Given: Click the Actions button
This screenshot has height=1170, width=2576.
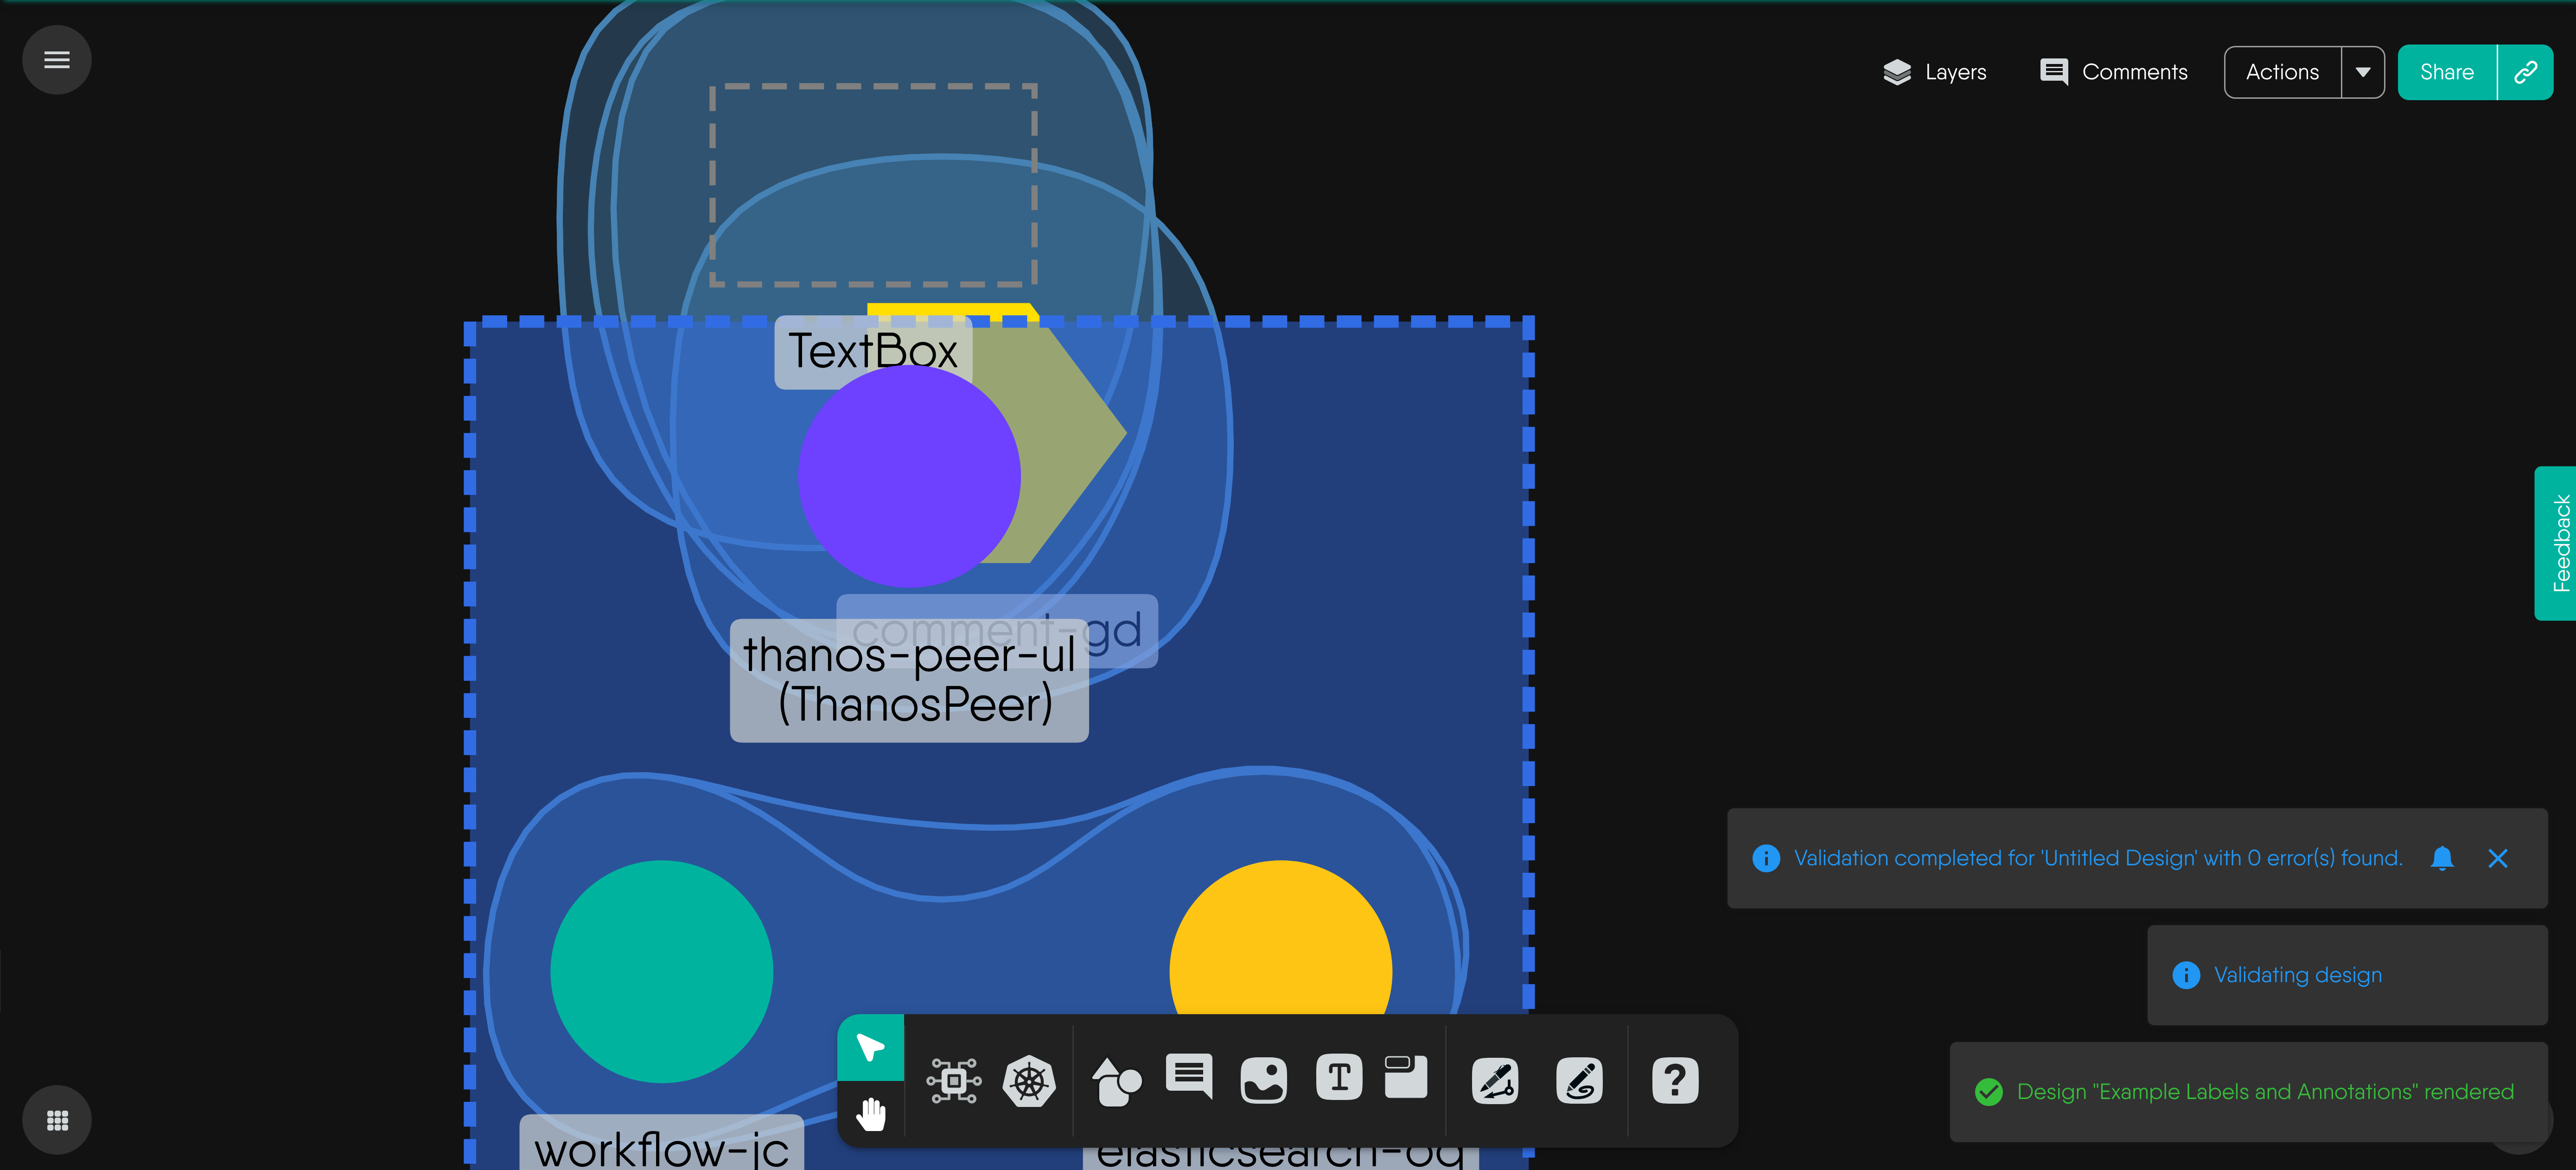Looking at the screenshot, I should click(2282, 72).
